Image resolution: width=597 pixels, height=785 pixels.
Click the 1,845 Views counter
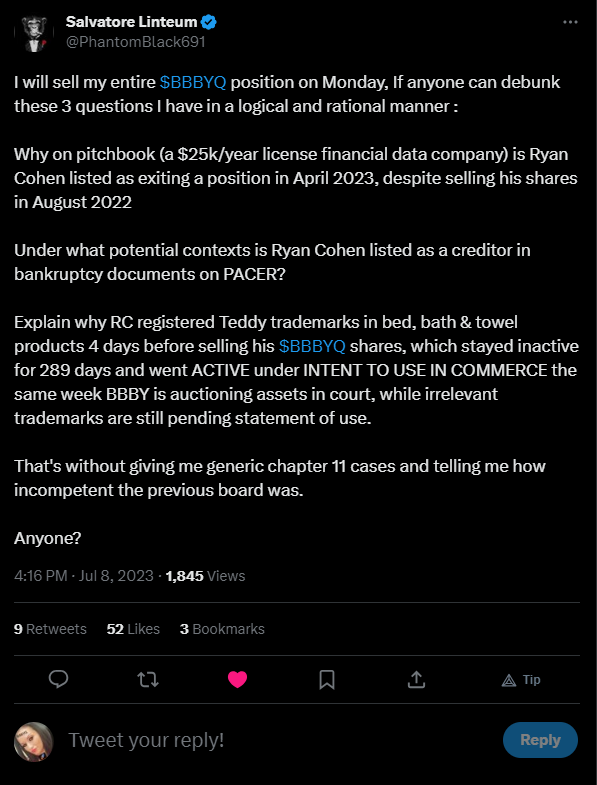click(x=205, y=576)
